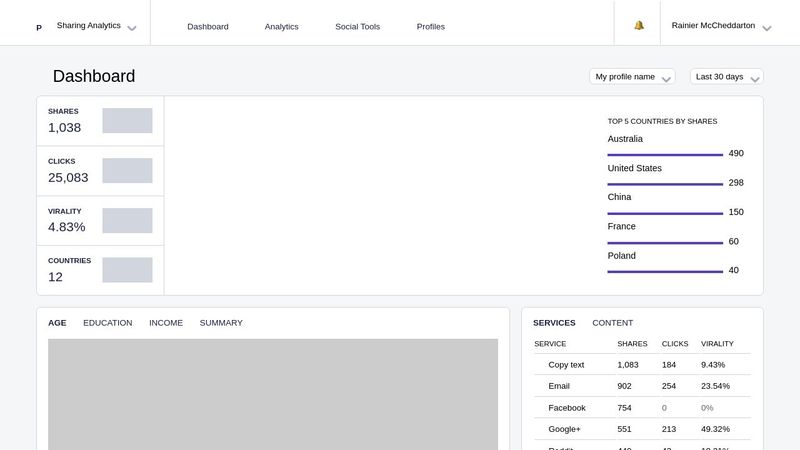Switch to the Content tab
This screenshot has height=450, width=800.
pyautogui.click(x=612, y=323)
